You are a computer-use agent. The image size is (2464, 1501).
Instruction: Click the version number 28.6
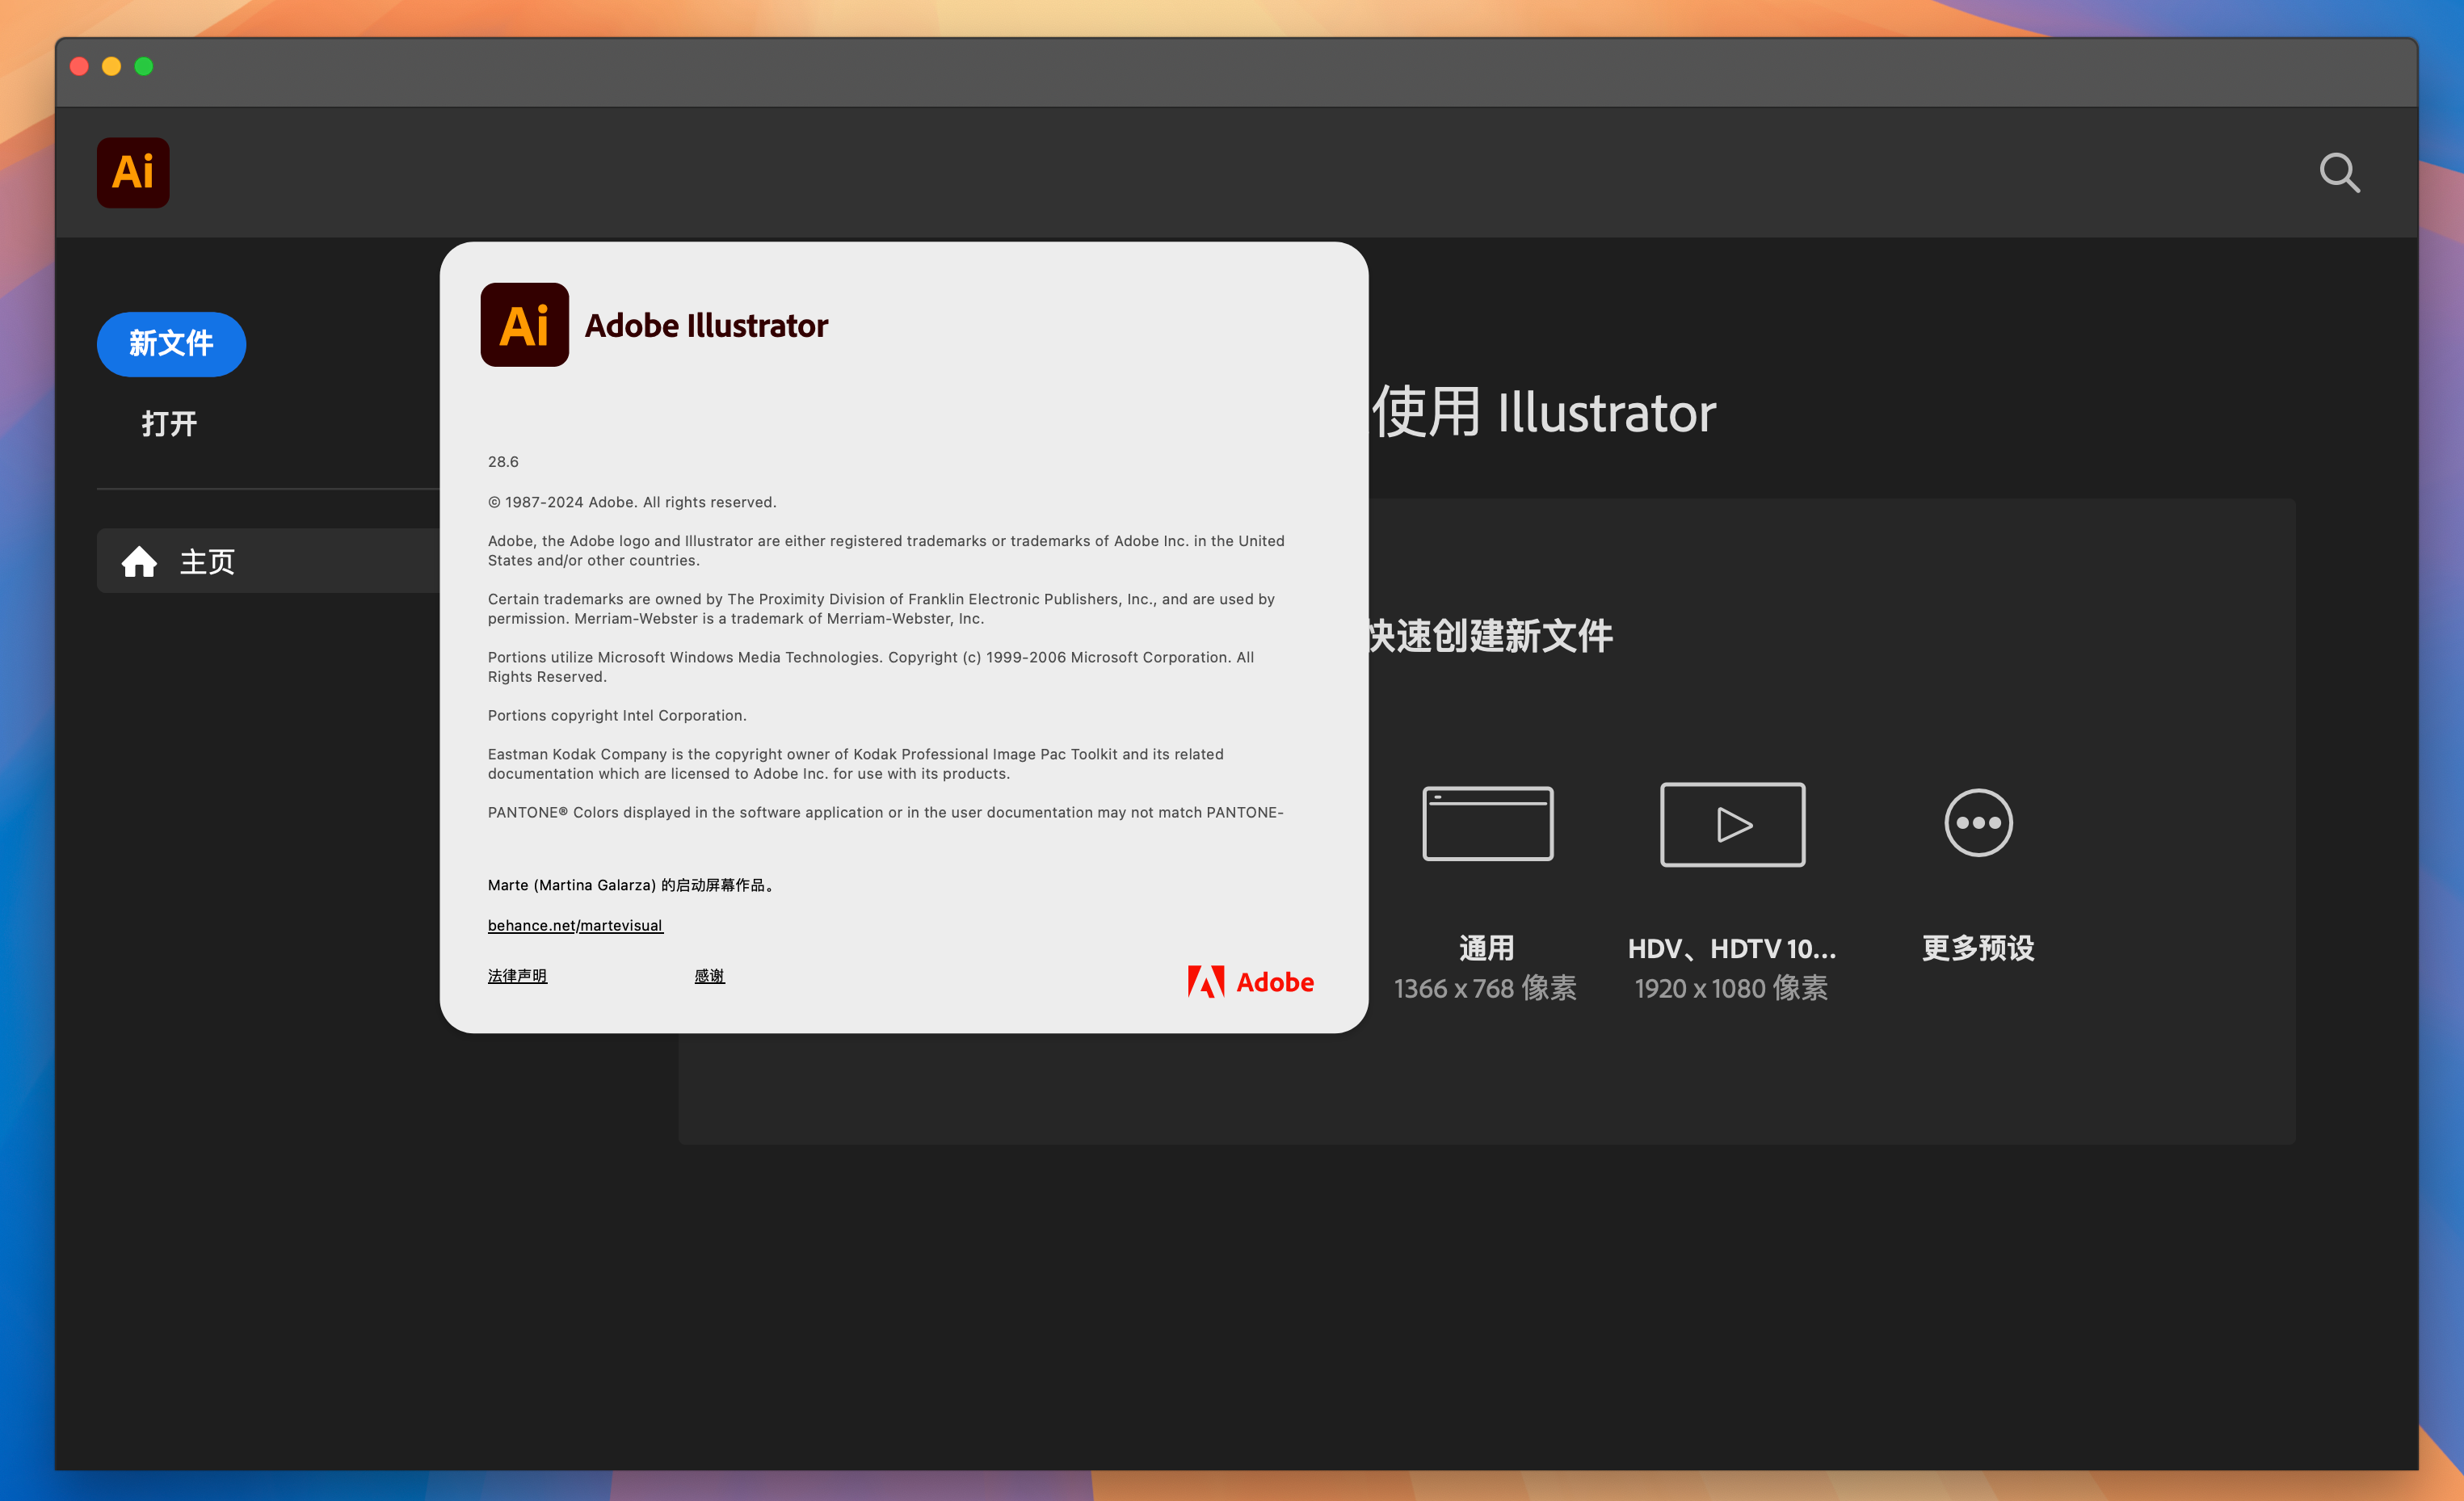click(x=503, y=461)
